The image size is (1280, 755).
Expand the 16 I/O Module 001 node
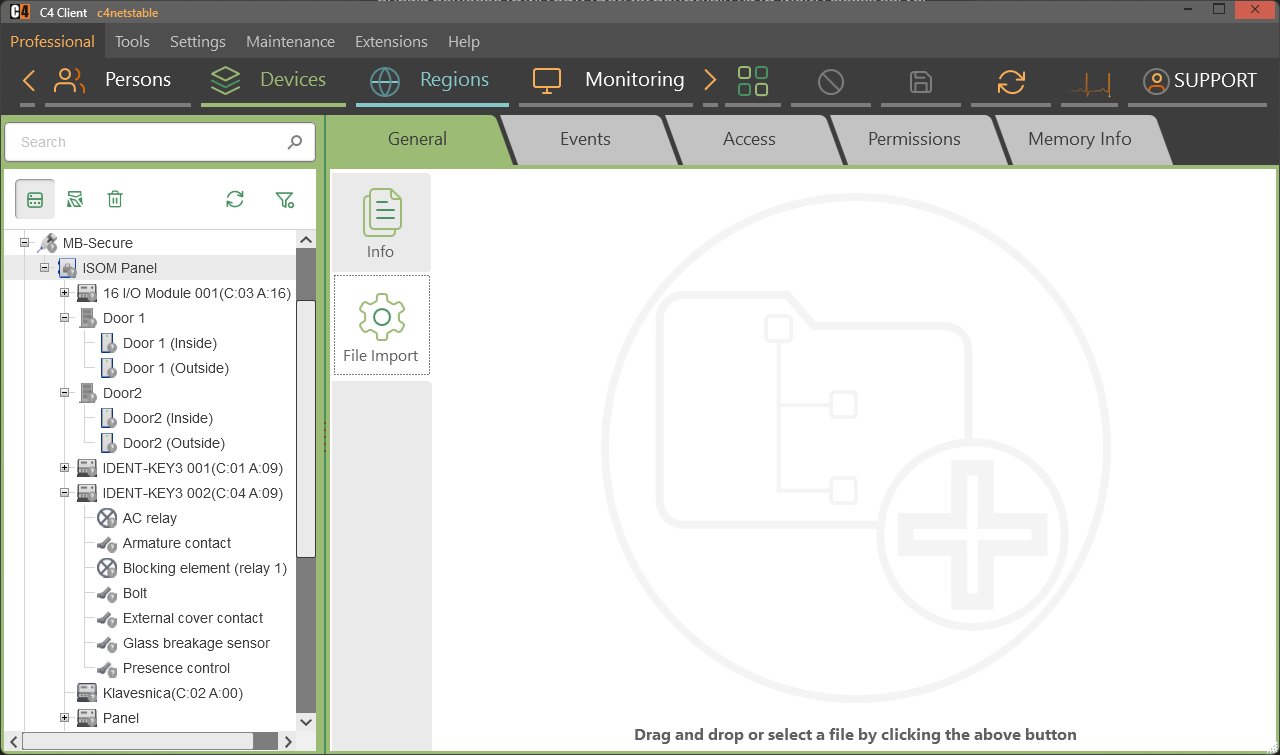[x=64, y=293]
